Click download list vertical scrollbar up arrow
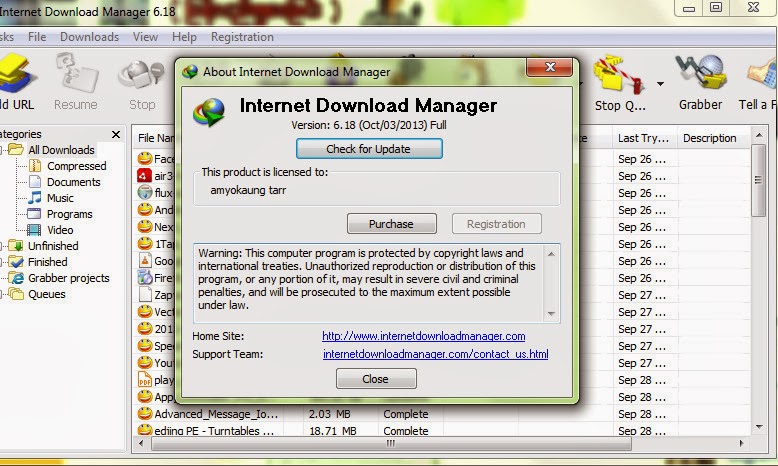Viewport: 778px width, 466px height. tap(759, 135)
